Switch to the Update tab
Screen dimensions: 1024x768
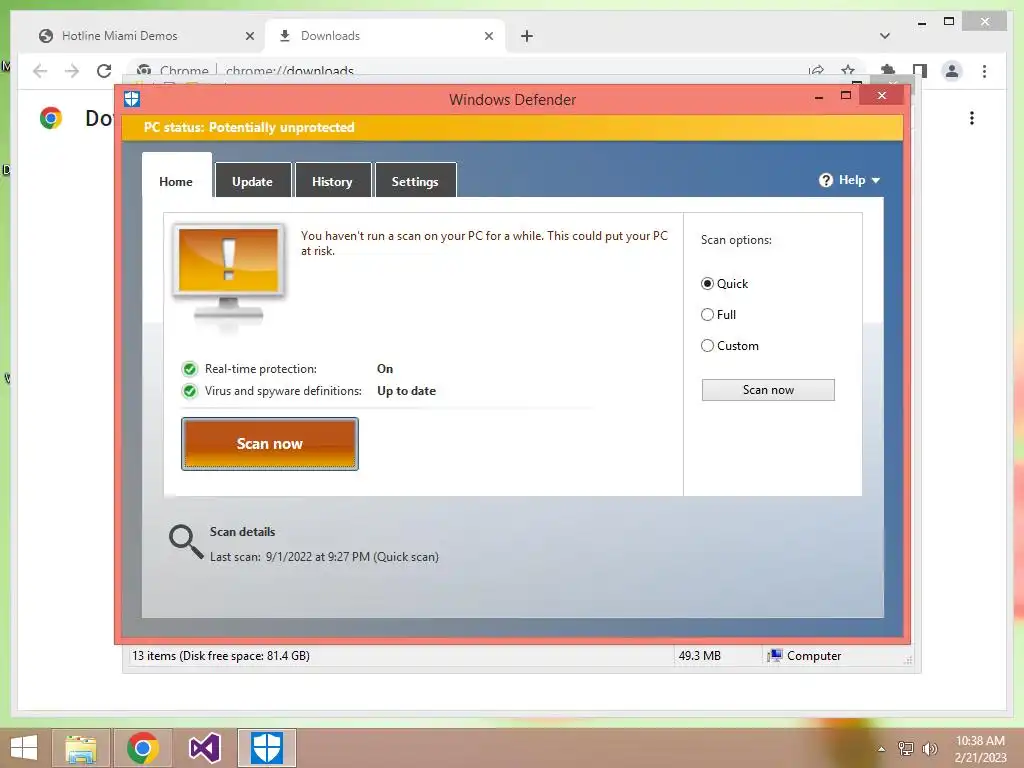pos(253,181)
